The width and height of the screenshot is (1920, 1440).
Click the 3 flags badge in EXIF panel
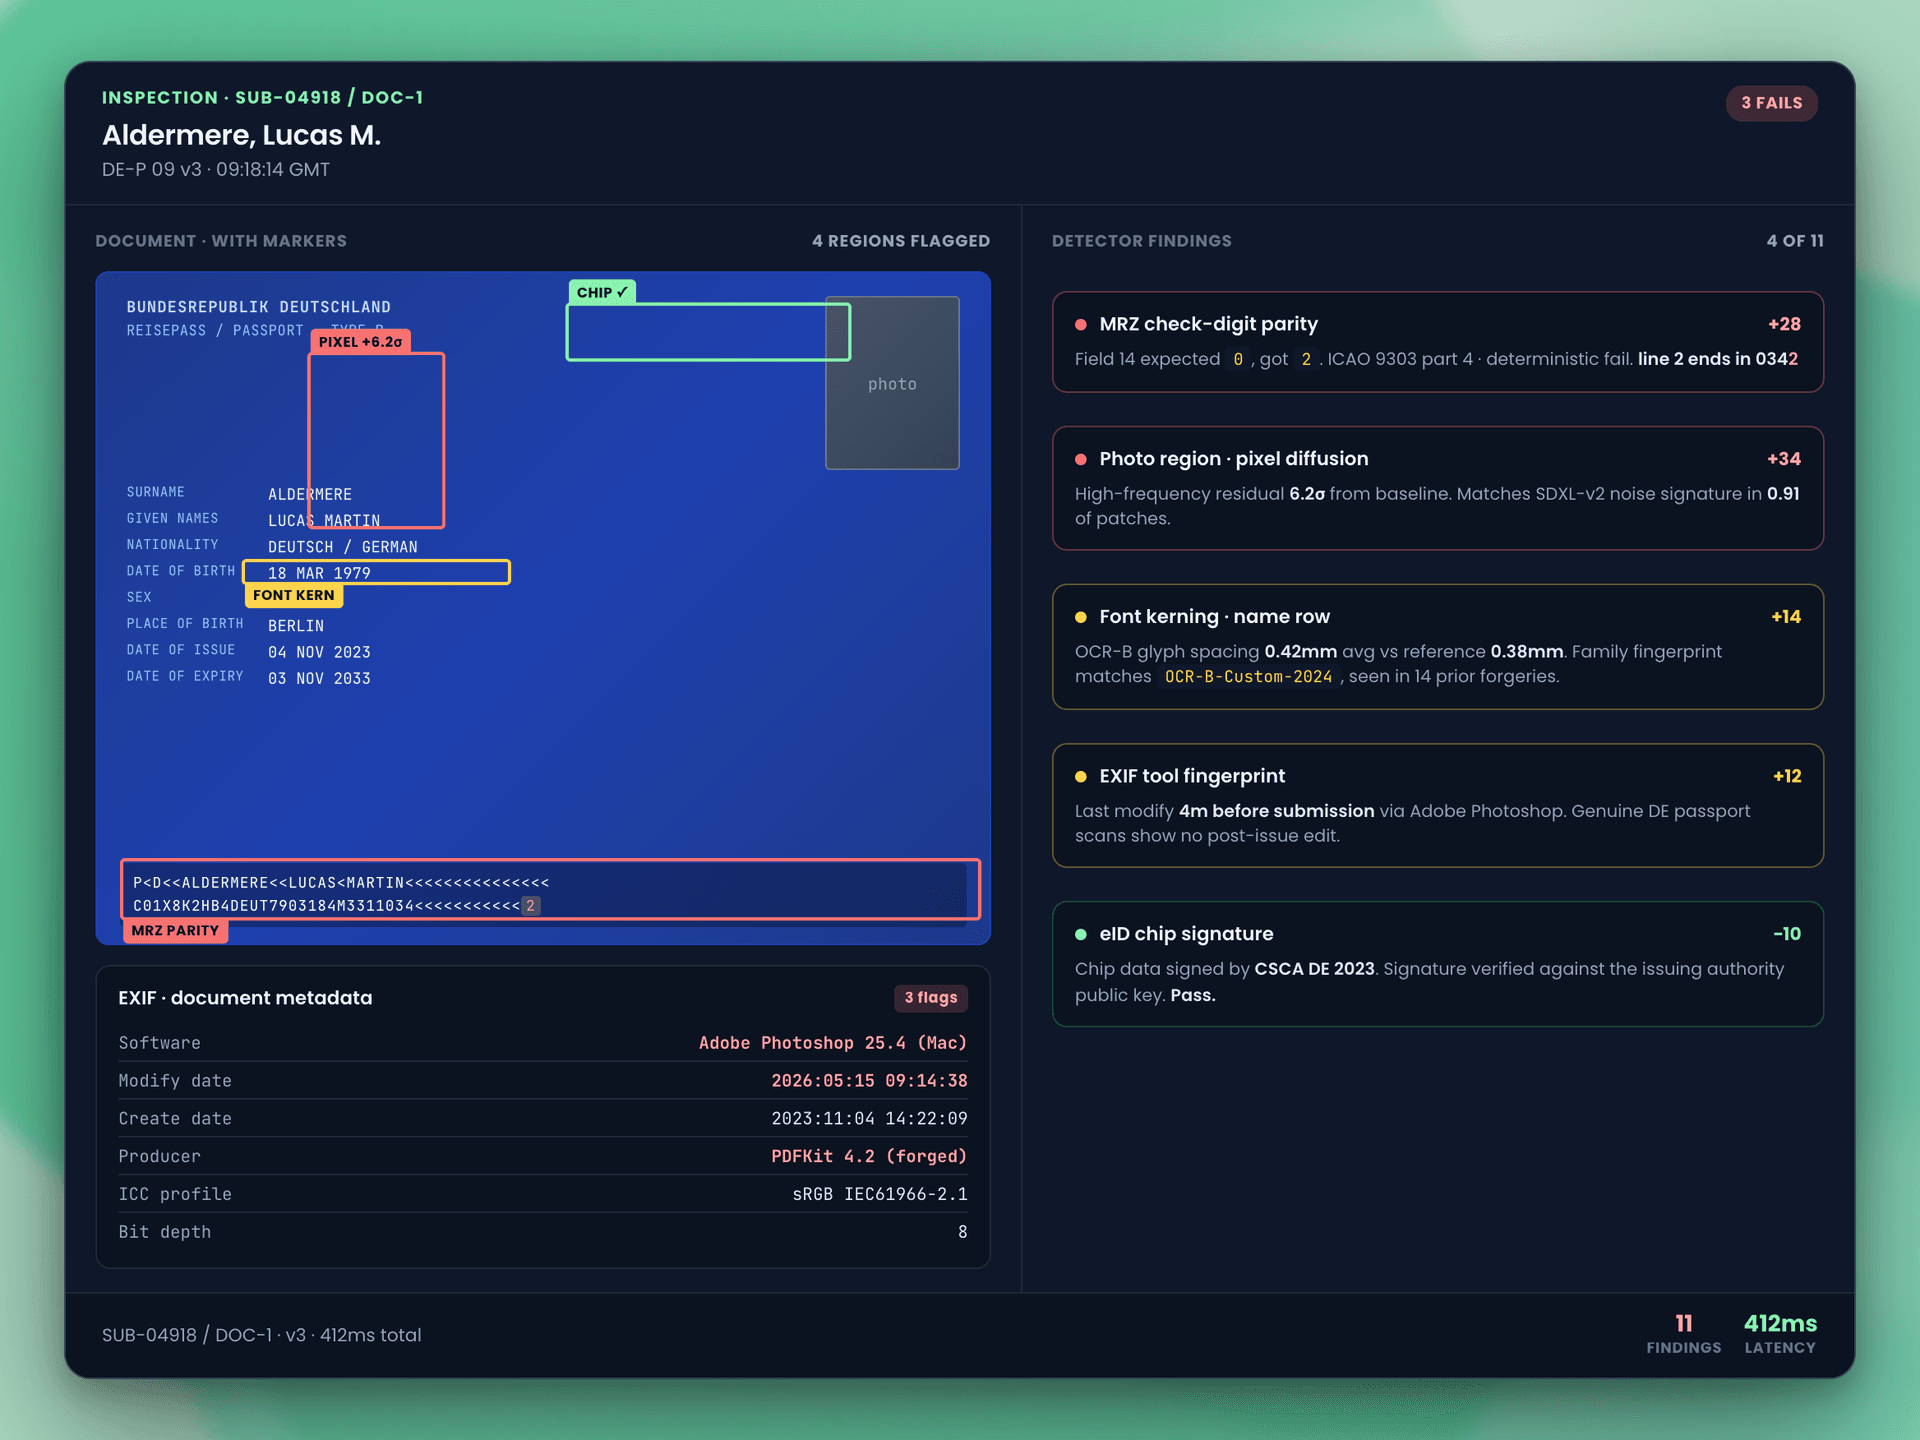(x=931, y=997)
